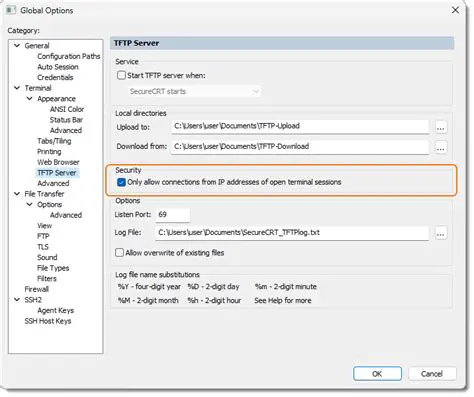The width and height of the screenshot is (474, 397).
Task: Click the Download from path field
Action: tap(300, 147)
